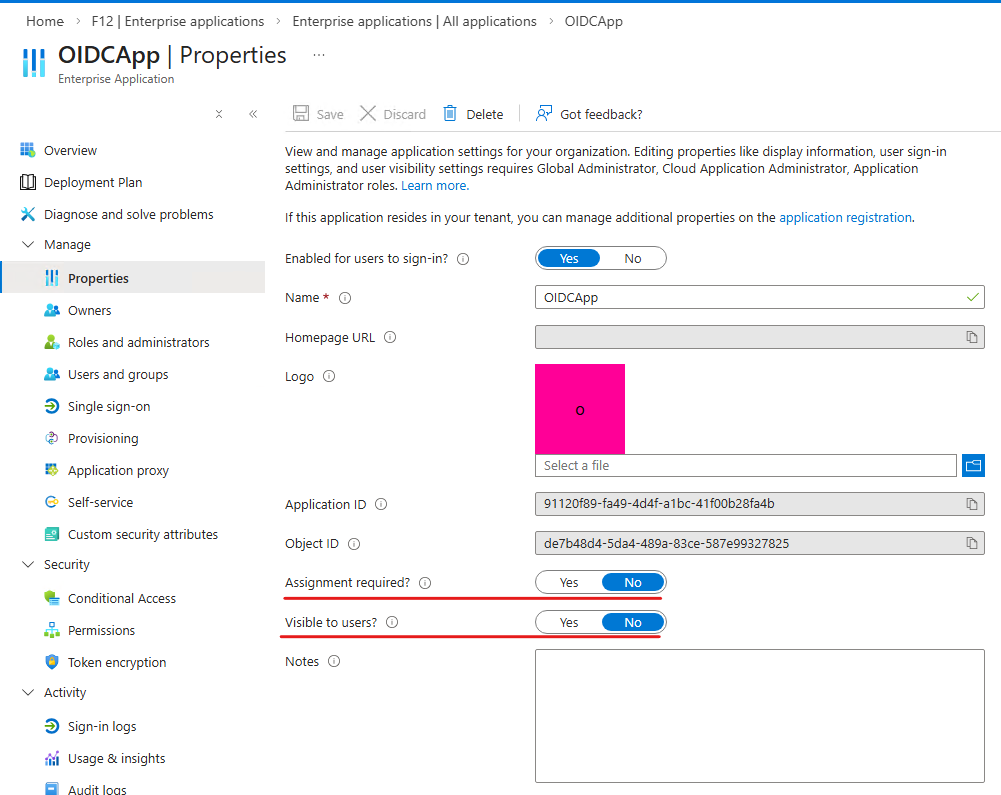Show info tooltip for Assignment required

425,583
